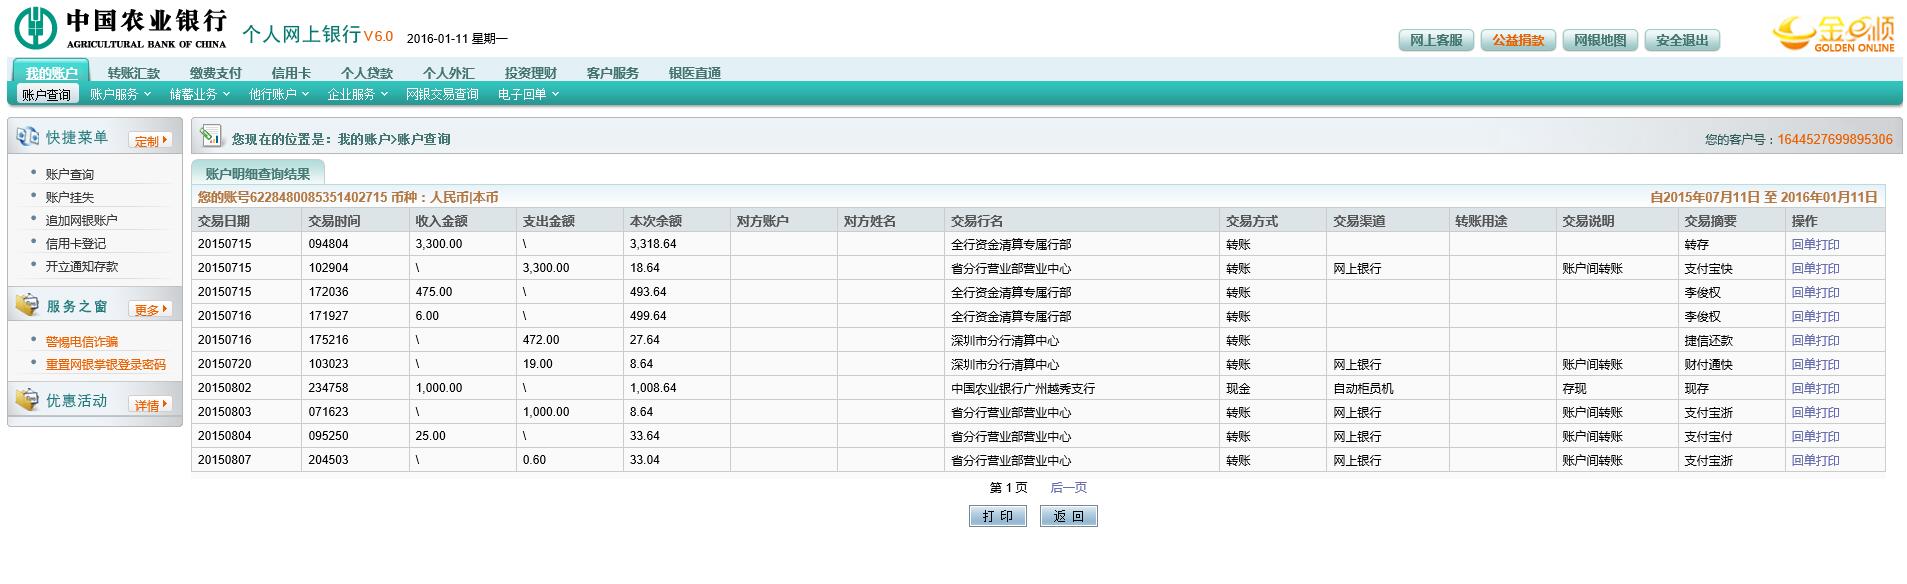Image resolution: width=1907 pixels, height=584 pixels.
Task: Click 回单打印 for the 204503 transaction
Action: 1815,460
